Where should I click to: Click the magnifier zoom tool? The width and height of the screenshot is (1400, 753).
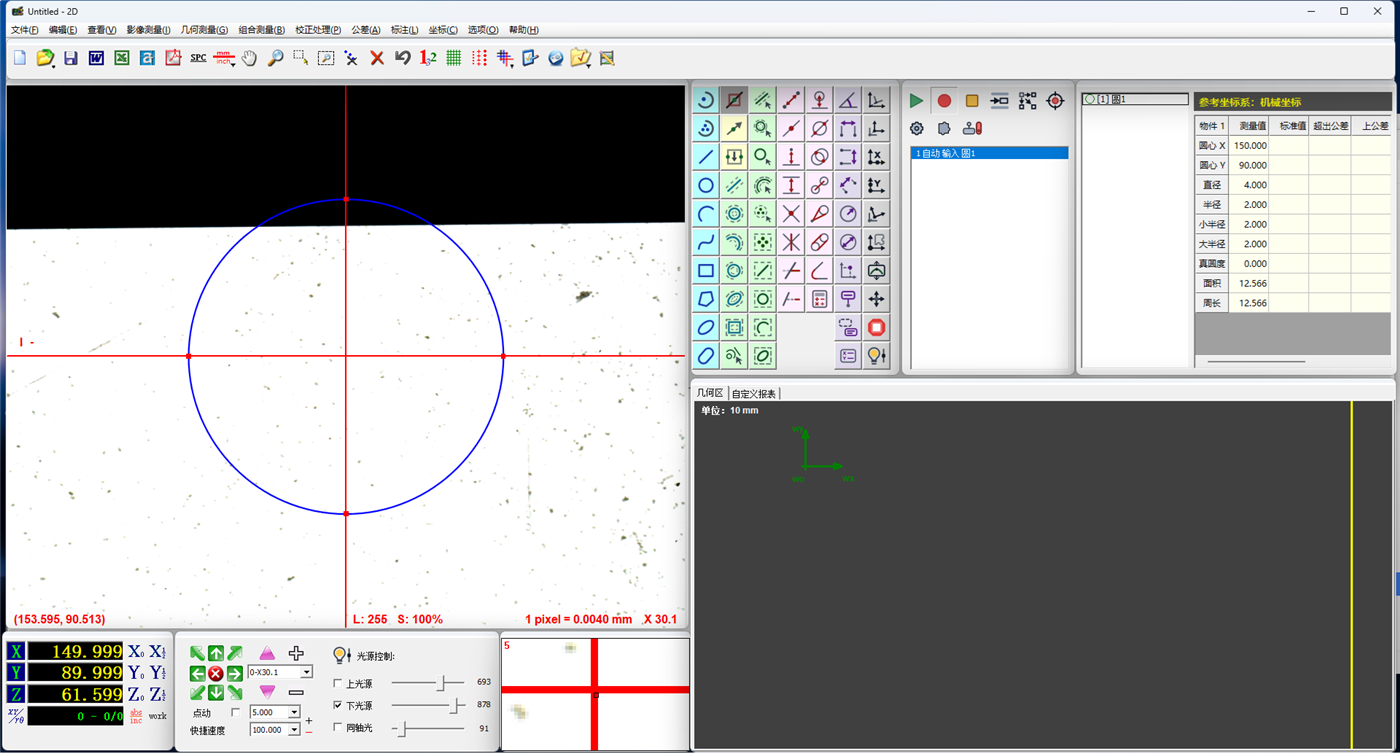coord(275,58)
